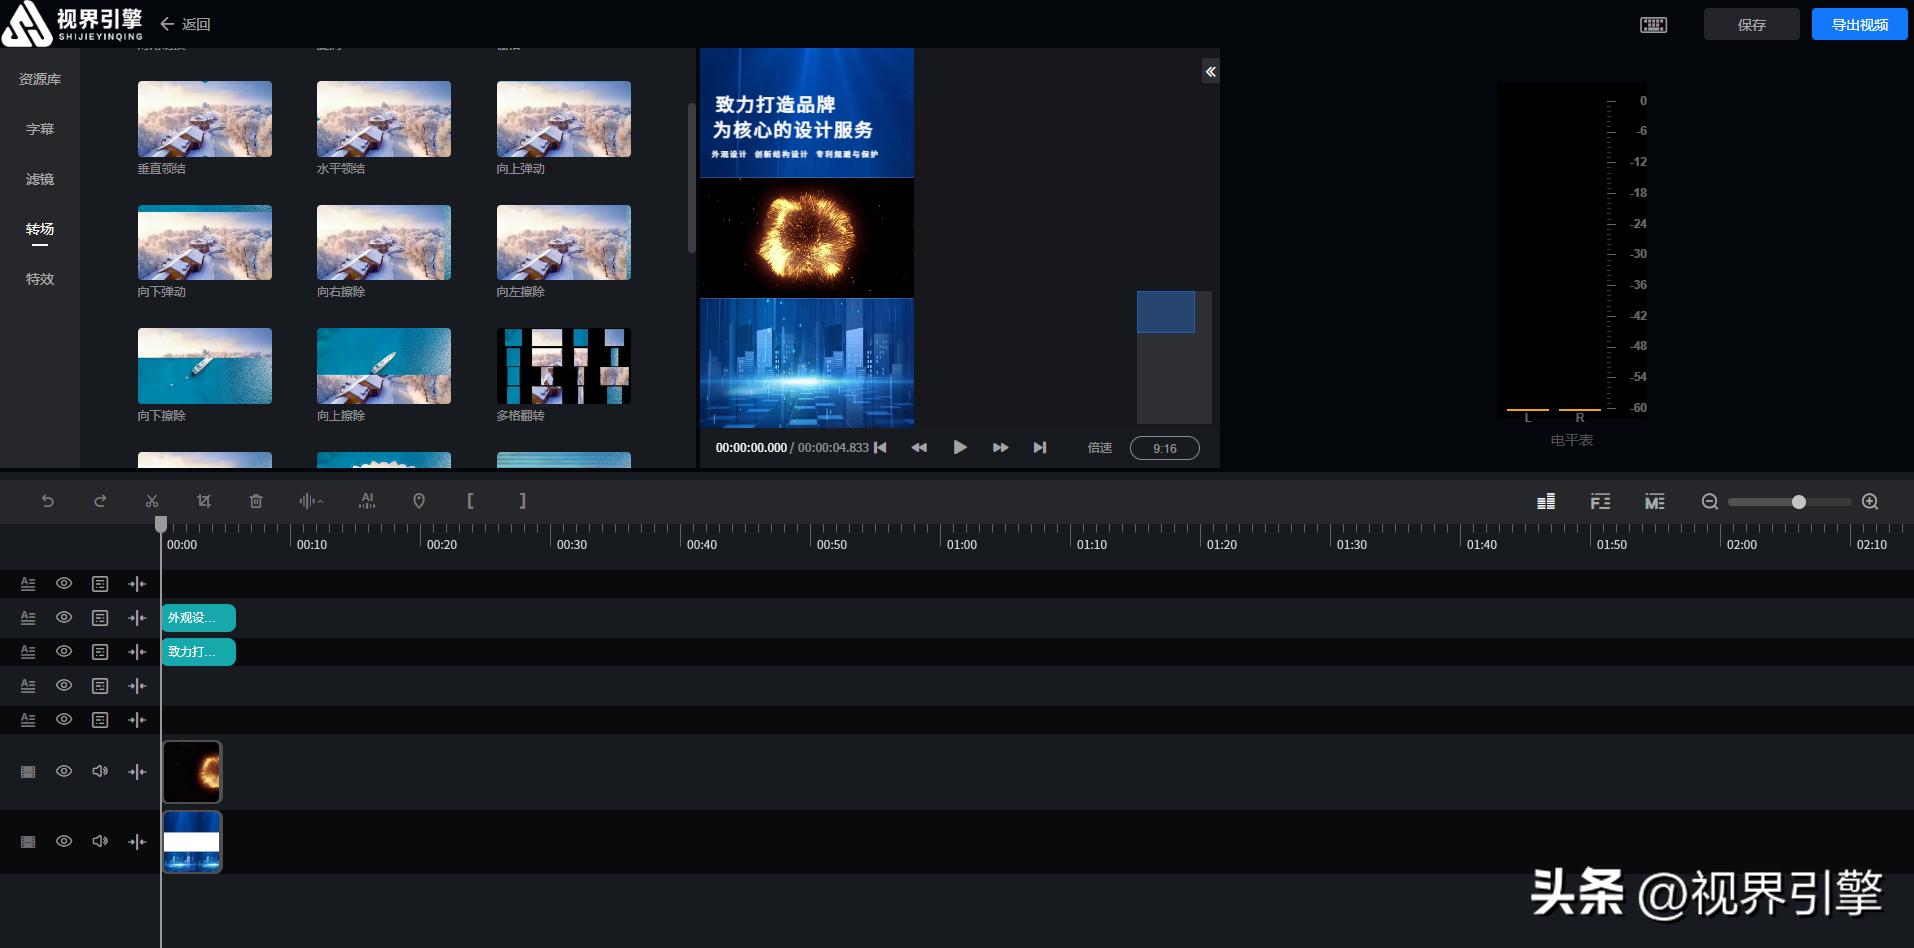Hide the 致力打 subtitle track
The width and height of the screenshot is (1914, 948).
pos(64,651)
